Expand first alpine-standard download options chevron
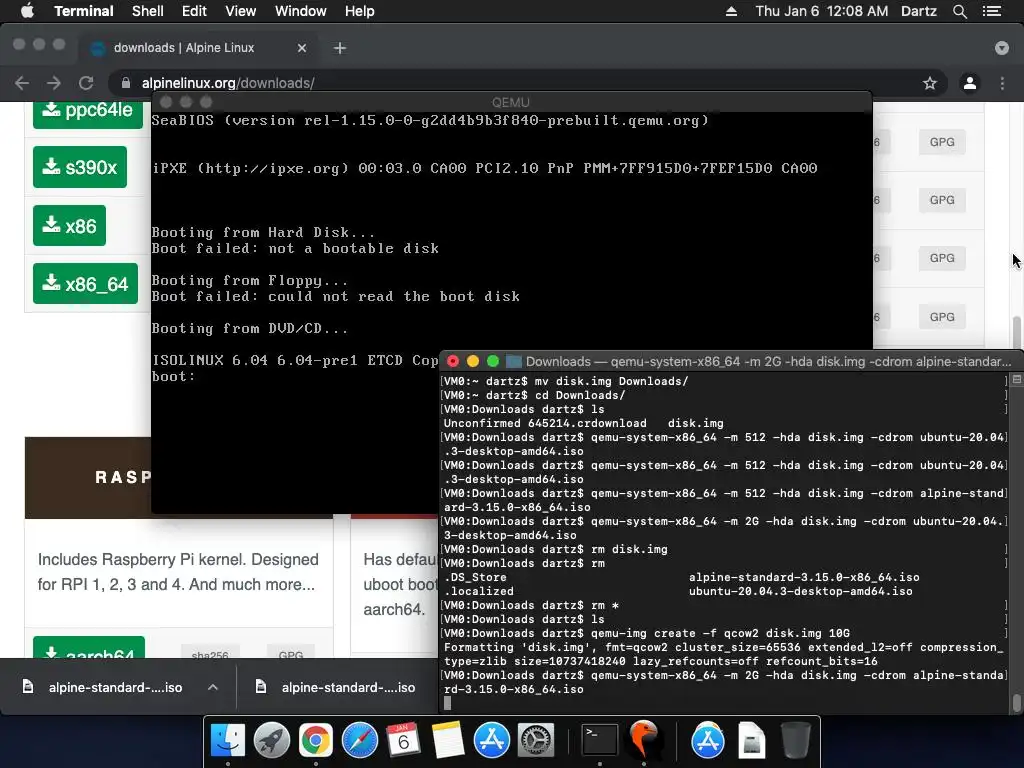 212,687
